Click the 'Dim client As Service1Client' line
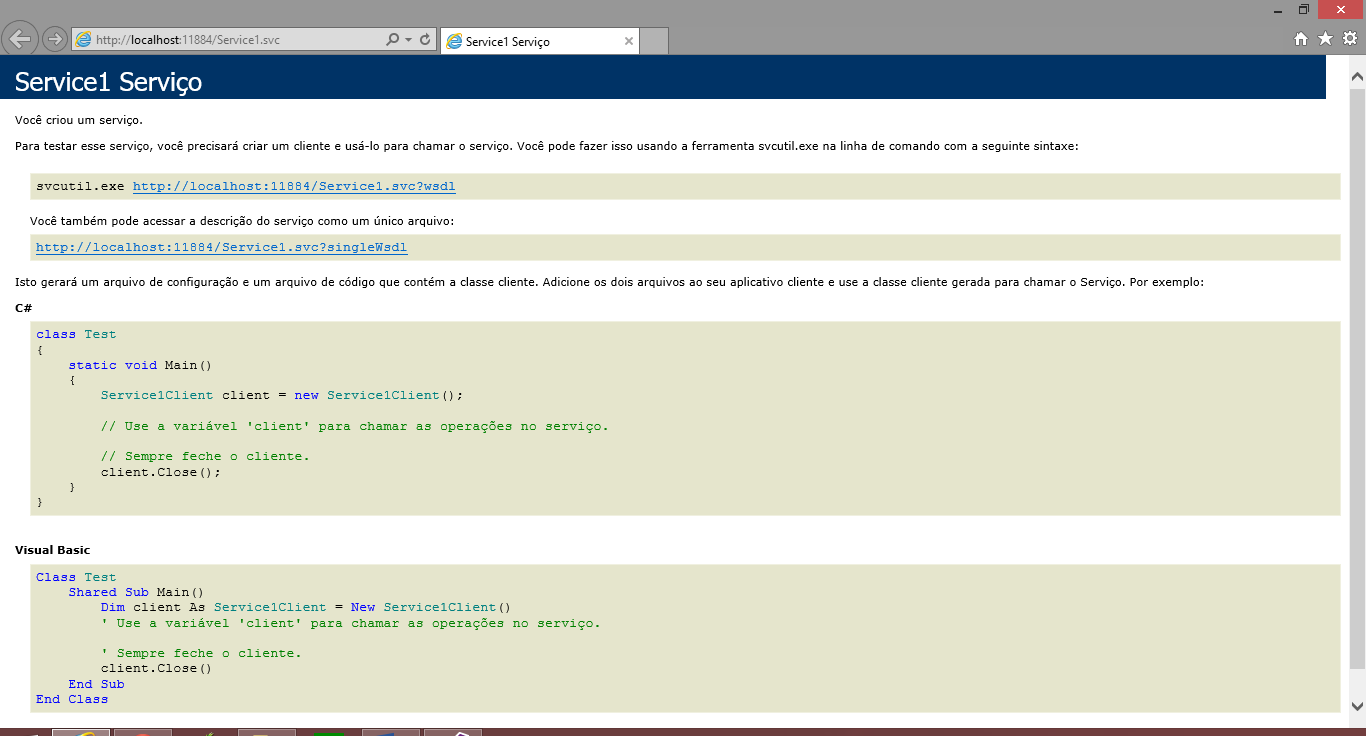The width and height of the screenshot is (1366, 736). pos(306,607)
